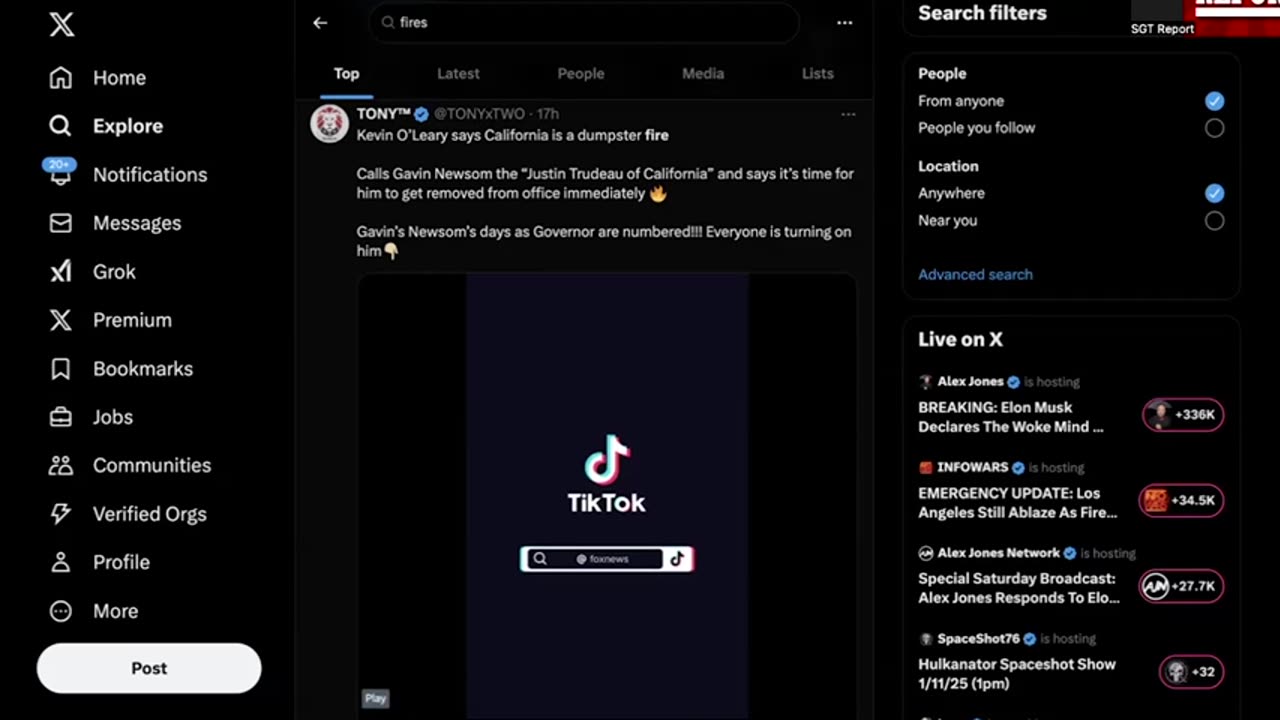Click the verified badge next to TONY

[x=422, y=114]
